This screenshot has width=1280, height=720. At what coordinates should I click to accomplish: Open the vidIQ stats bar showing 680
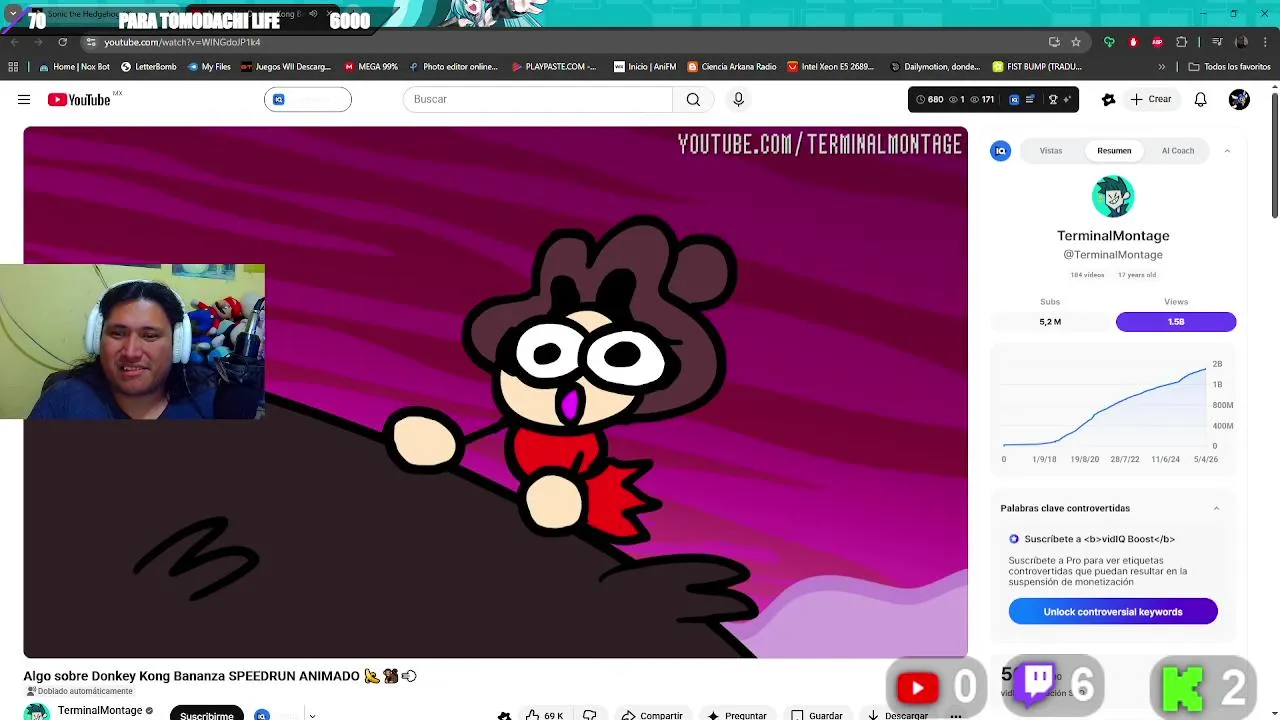click(993, 99)
